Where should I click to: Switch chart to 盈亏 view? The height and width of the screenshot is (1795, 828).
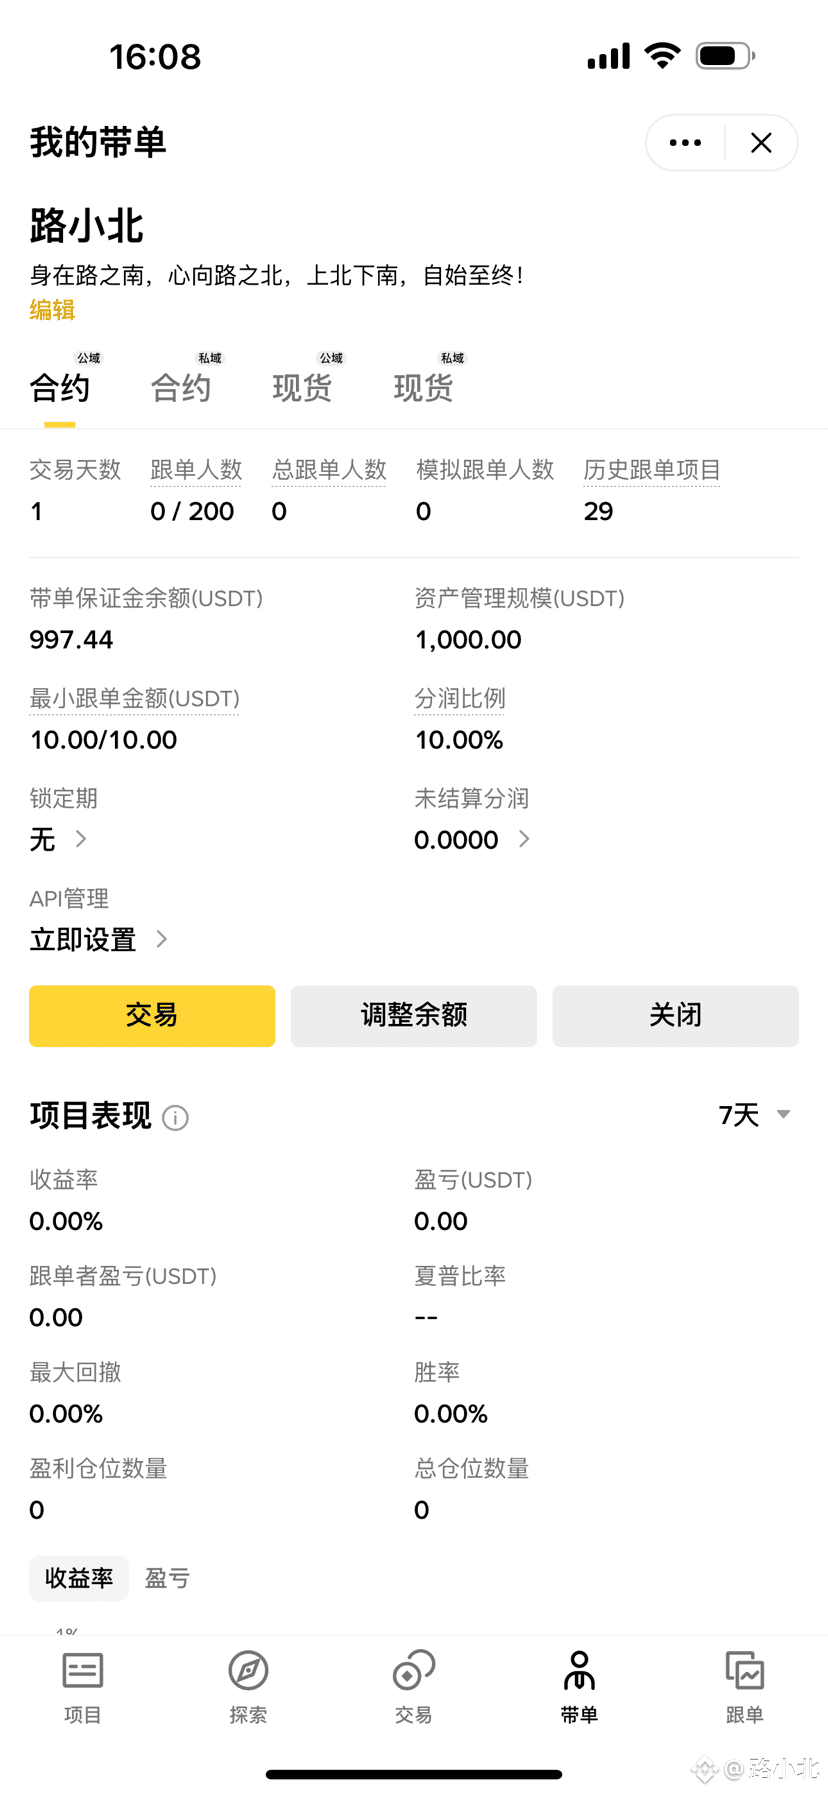coord(167,1577)
